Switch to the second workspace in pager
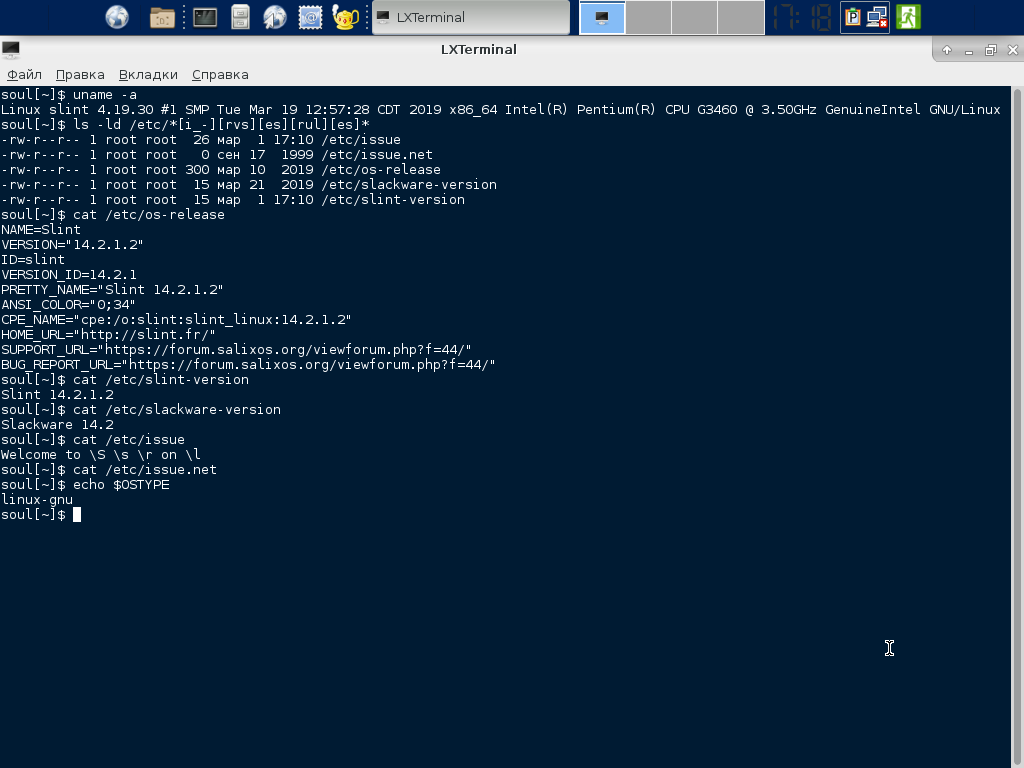This screenshot has height=768, width=1024. coord(648,18)
